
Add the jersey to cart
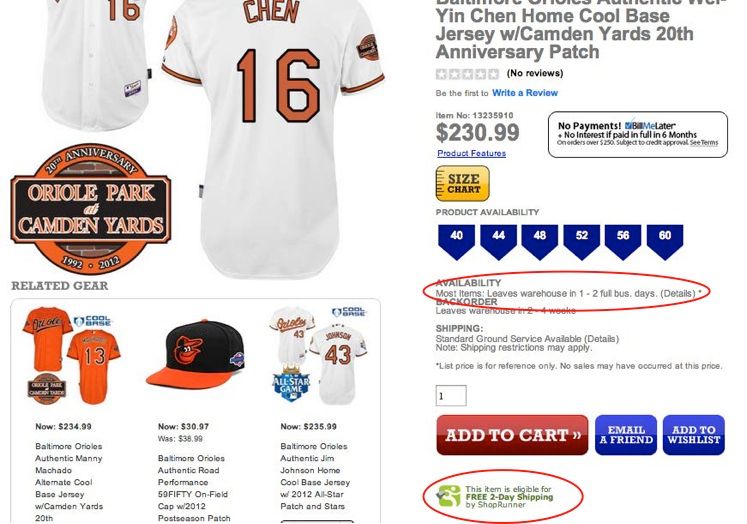[512, 435]
